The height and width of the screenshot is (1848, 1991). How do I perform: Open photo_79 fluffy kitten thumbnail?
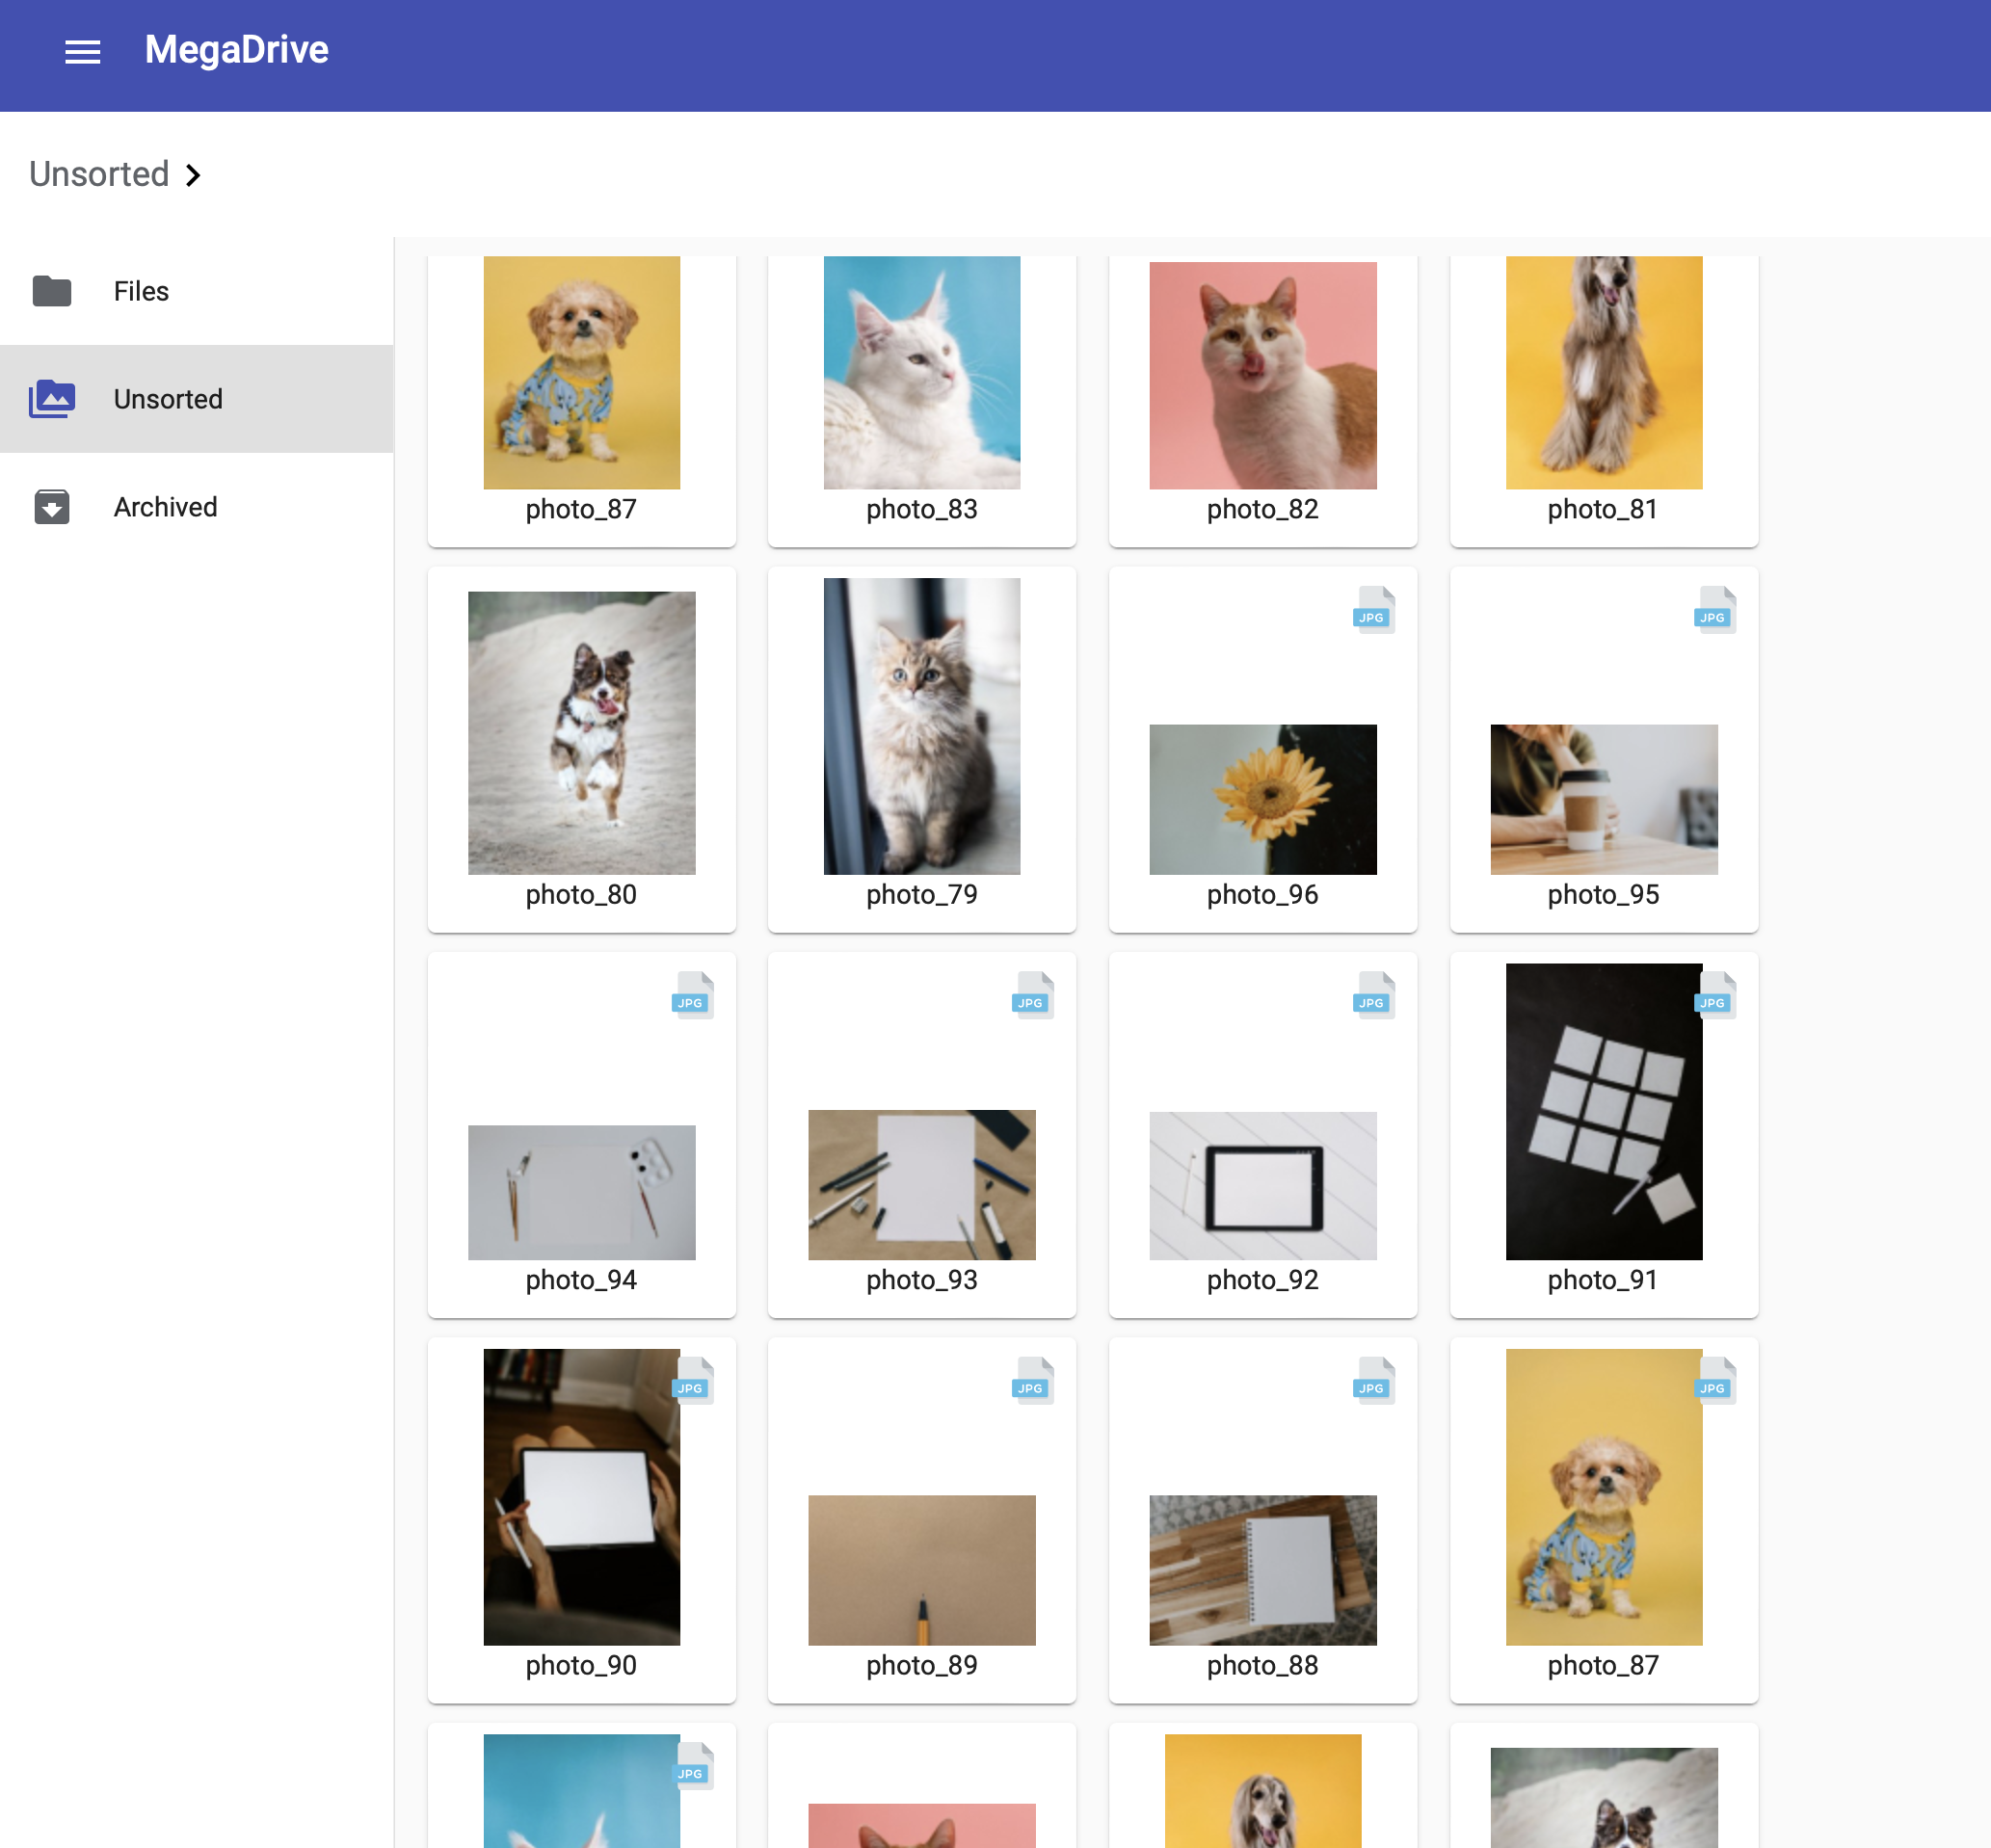pos(922,726)
